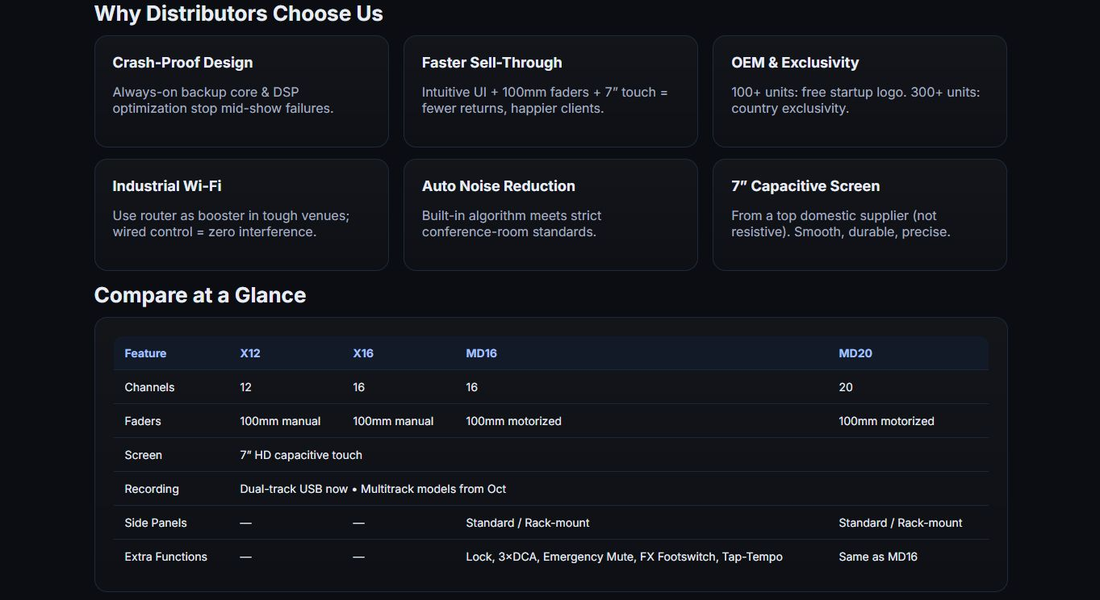Click the Same as MD16 cell
Viewport: 1100px width, 600px height.
point(877,557)
